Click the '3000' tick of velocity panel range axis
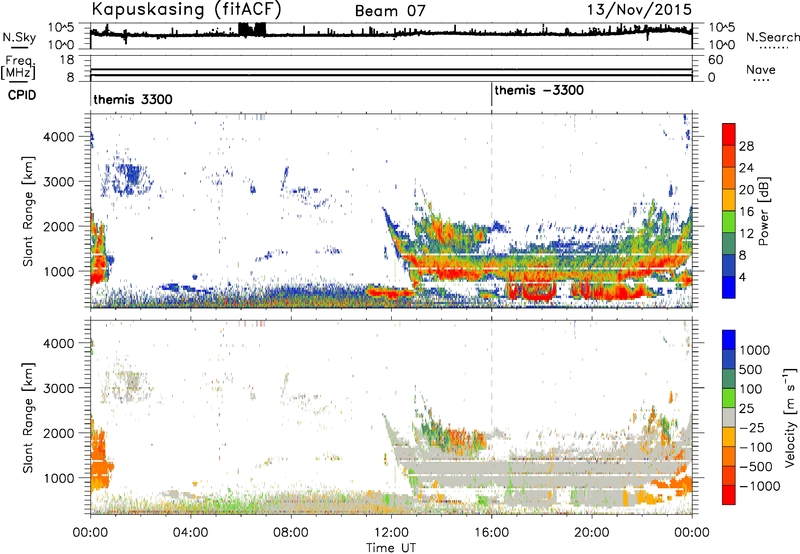This screenshot has width=800, height=554. pyautogui.click(x=59, y=388)
